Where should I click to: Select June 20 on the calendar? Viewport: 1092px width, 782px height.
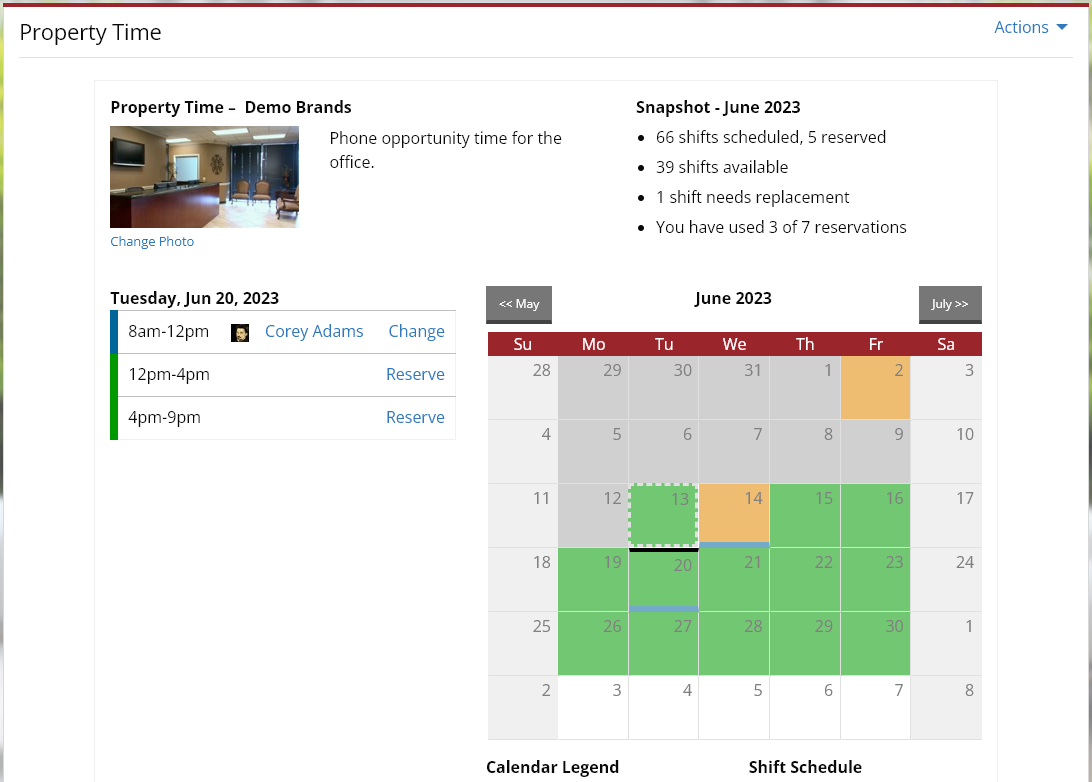coord(663,580)
